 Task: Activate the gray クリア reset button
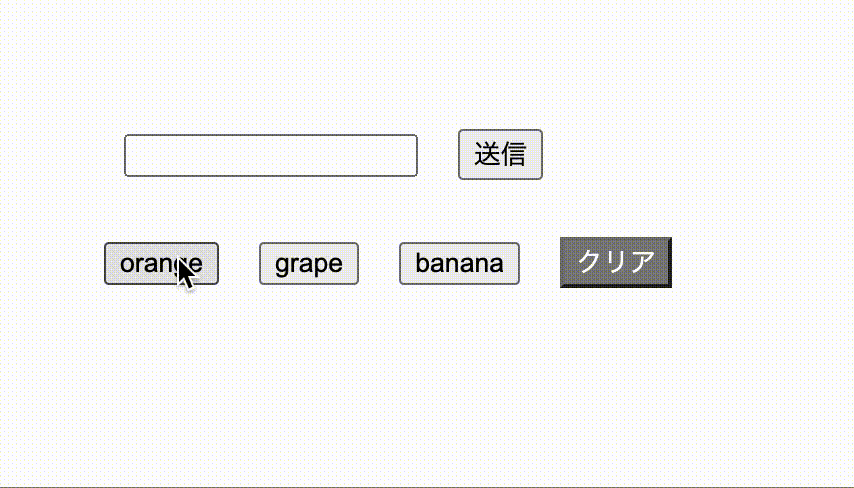(615, 262)
